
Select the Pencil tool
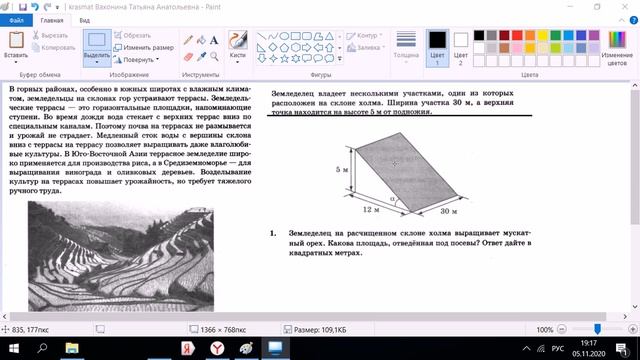[188, 40]
